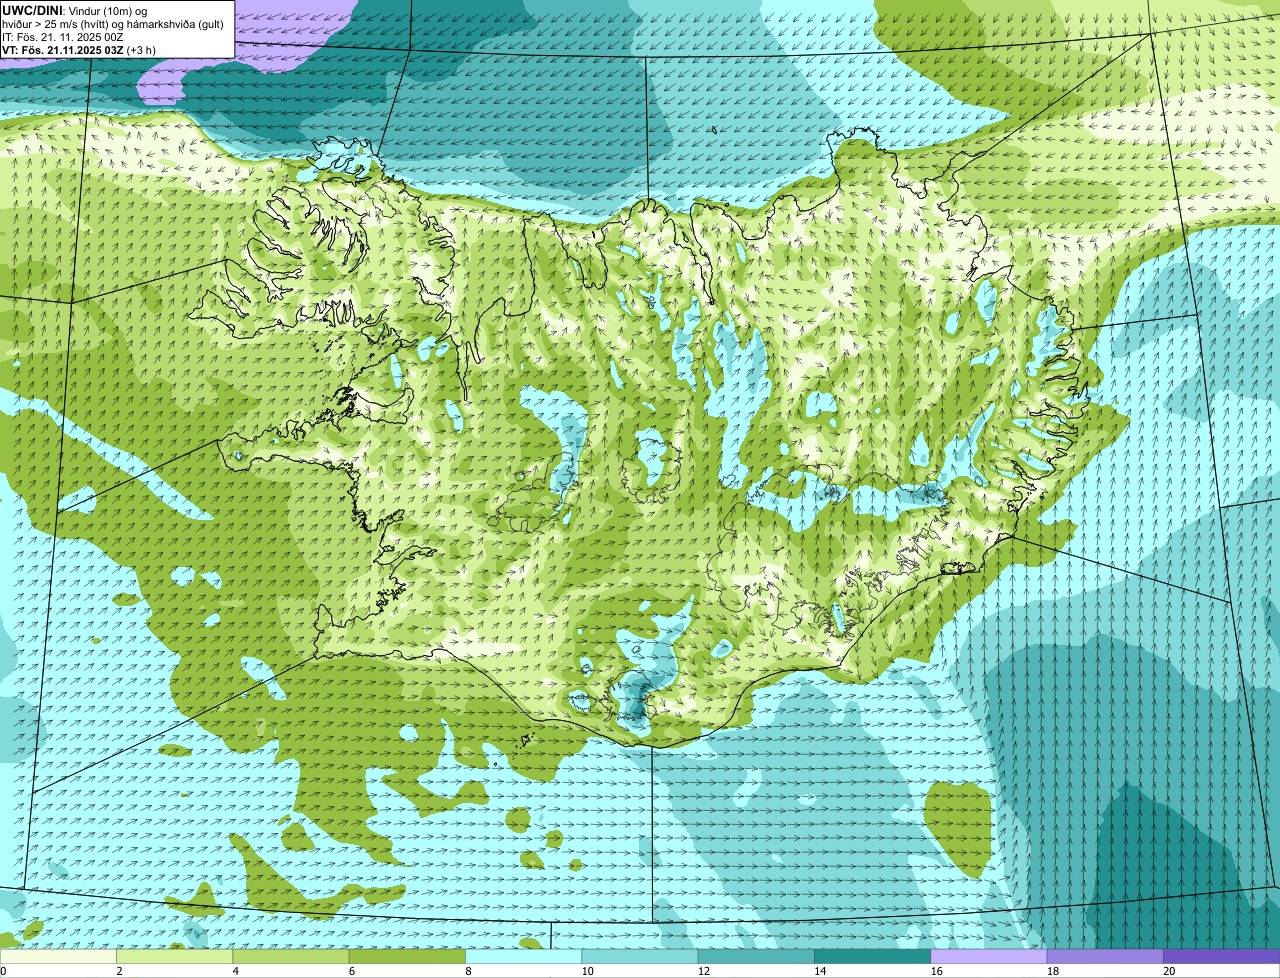The width and height of the screenshot is (1280, 978).
Task: Click the 0–2 m/s pale yellow legend swatch
Action: (58, 956)
